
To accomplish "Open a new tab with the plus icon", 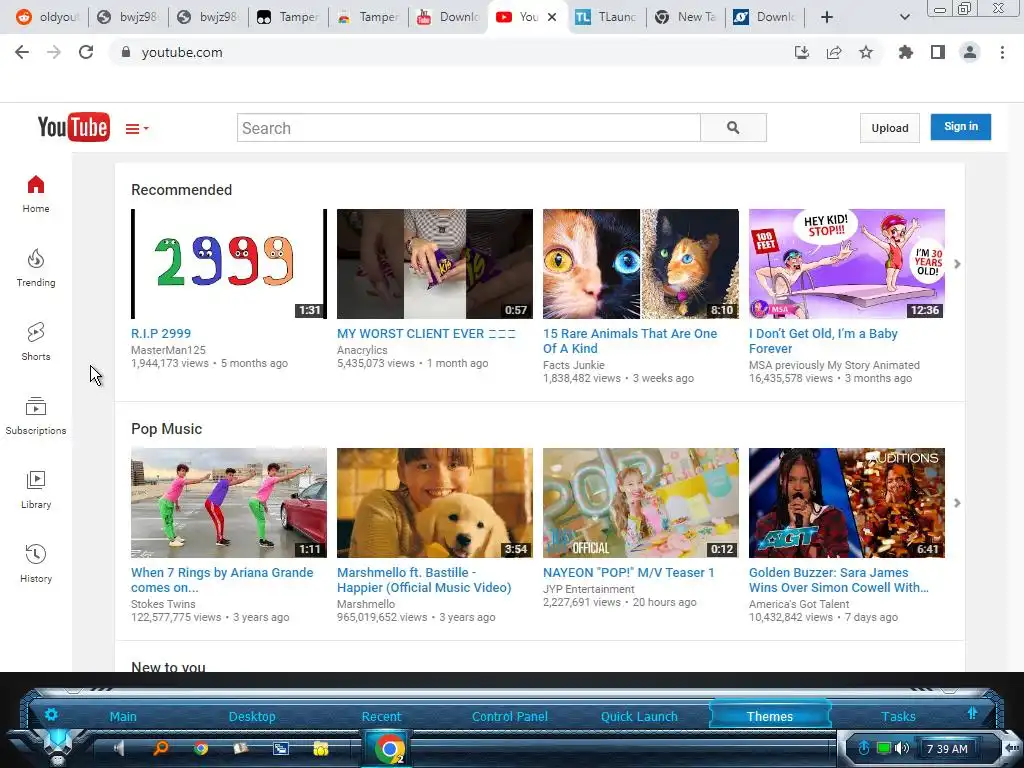I will [827, 18].
